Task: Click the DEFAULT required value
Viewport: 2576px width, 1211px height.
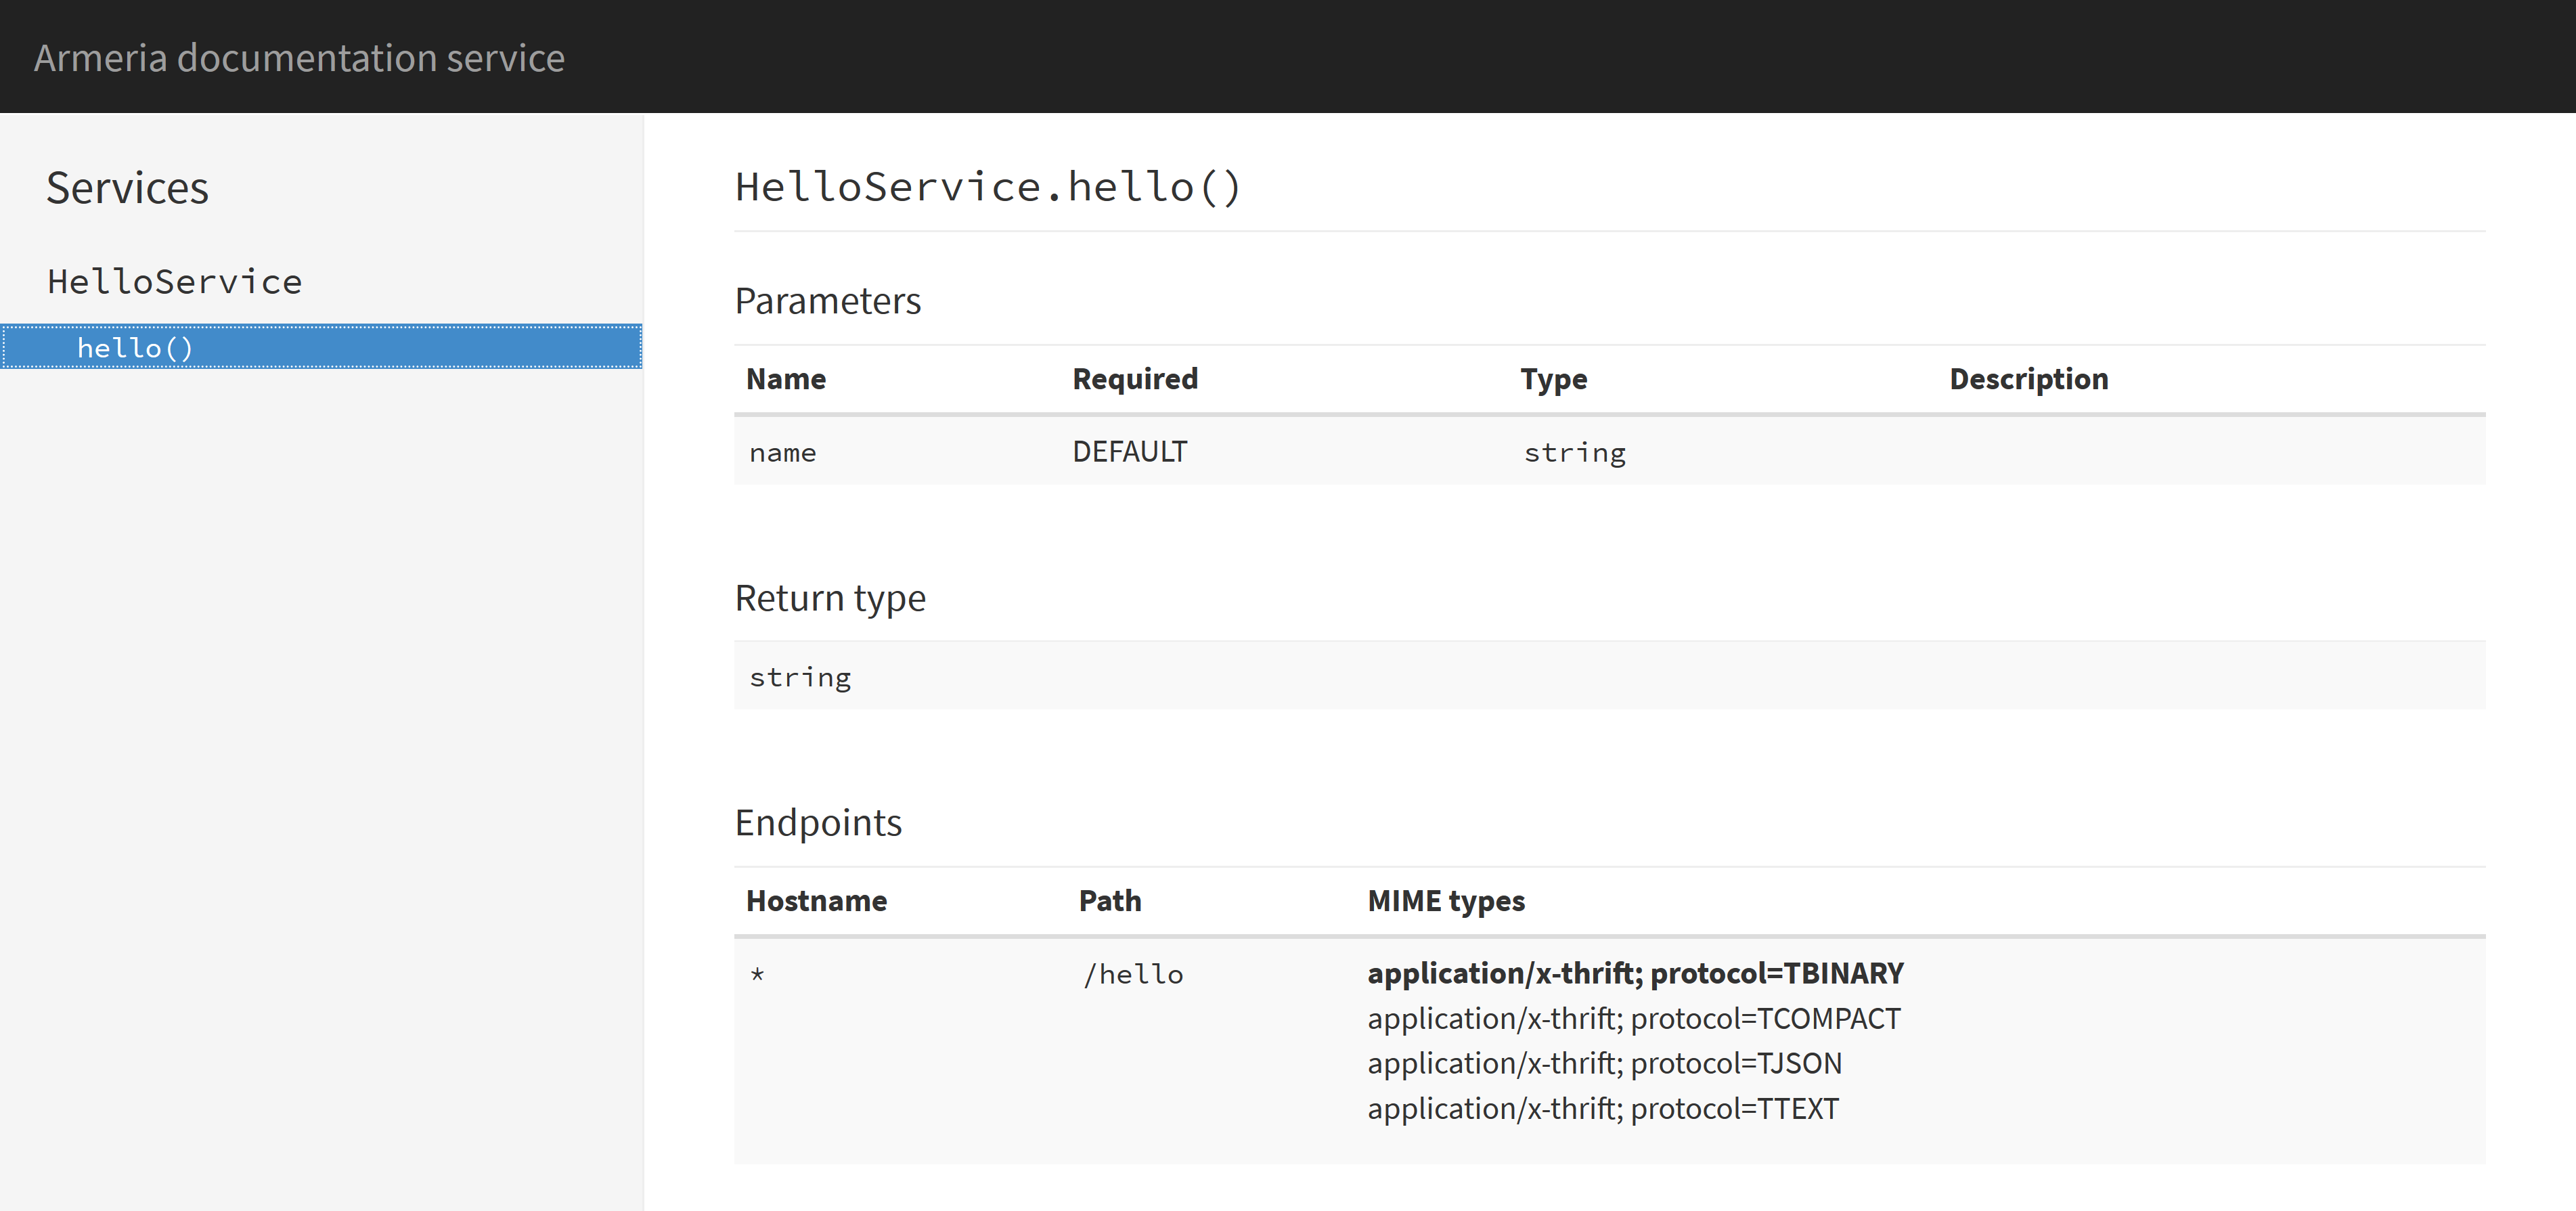Action: pos(1129,452)
